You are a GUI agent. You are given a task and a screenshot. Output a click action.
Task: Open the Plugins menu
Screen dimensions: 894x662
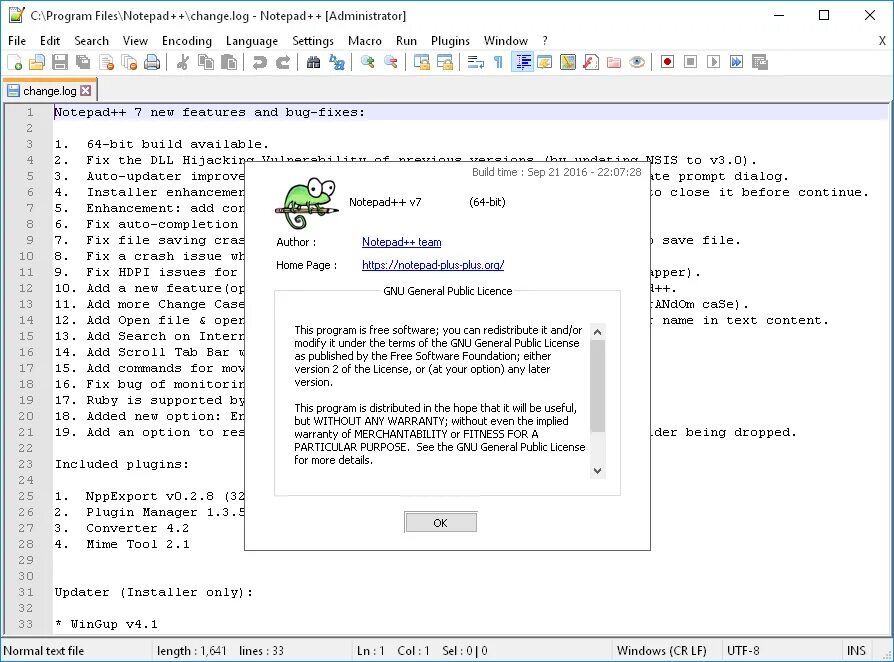click(x=450, y=40)
